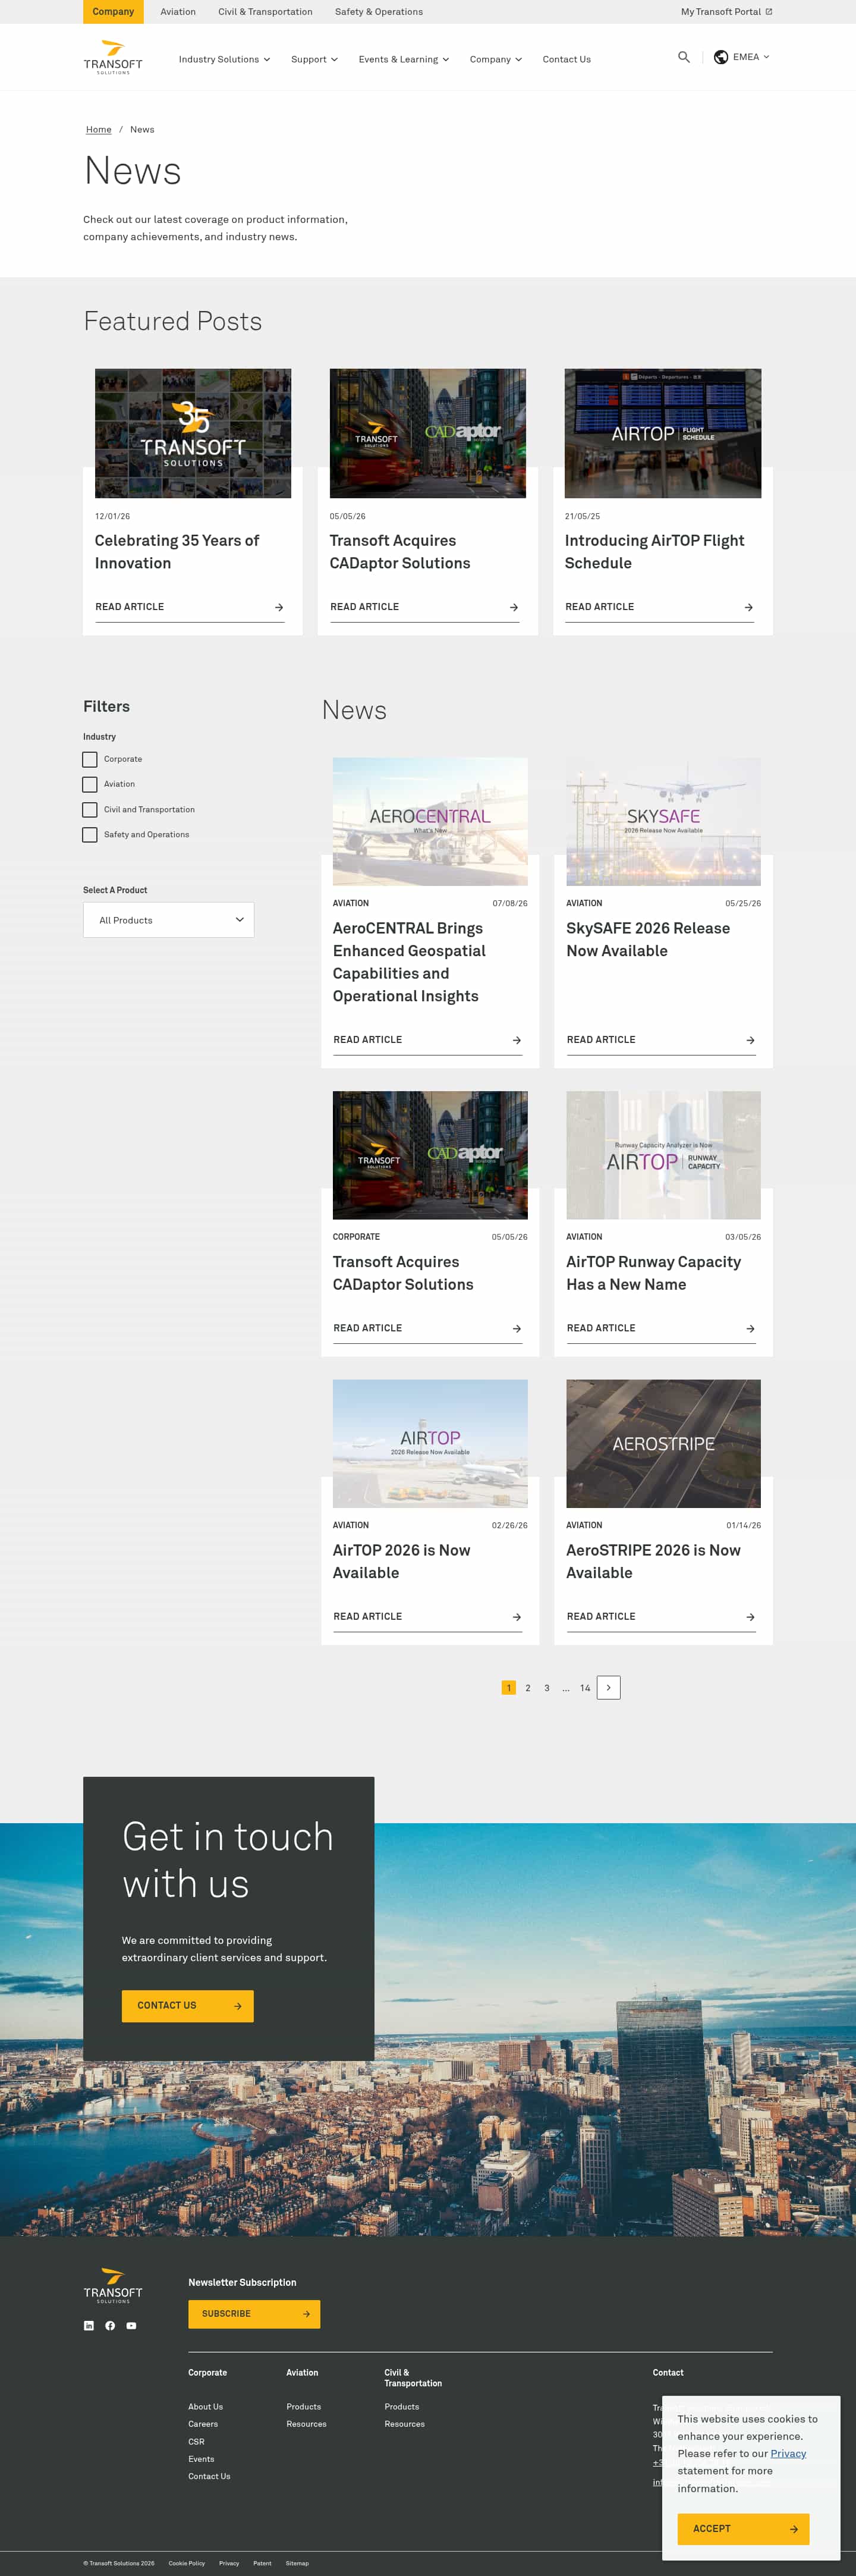This screenshot has height=2576, width=856.
Task: Jump to page 14 of news
Action: click(585, 1688)
